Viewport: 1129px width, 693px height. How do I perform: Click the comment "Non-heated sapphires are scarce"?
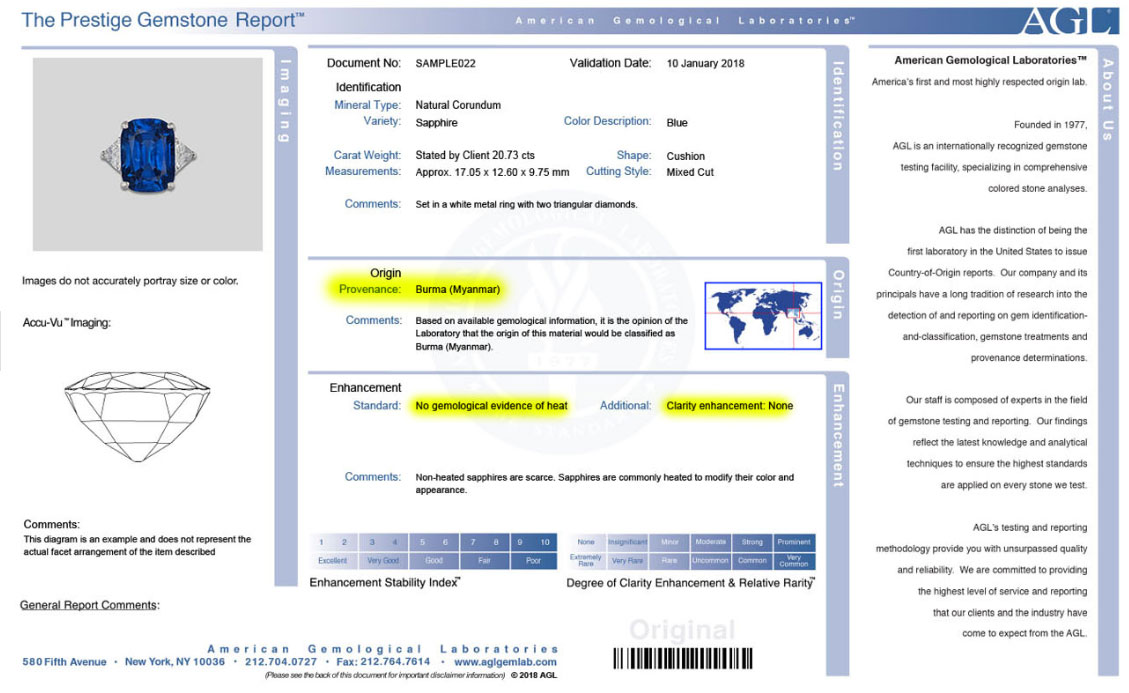tap(605, 483)
